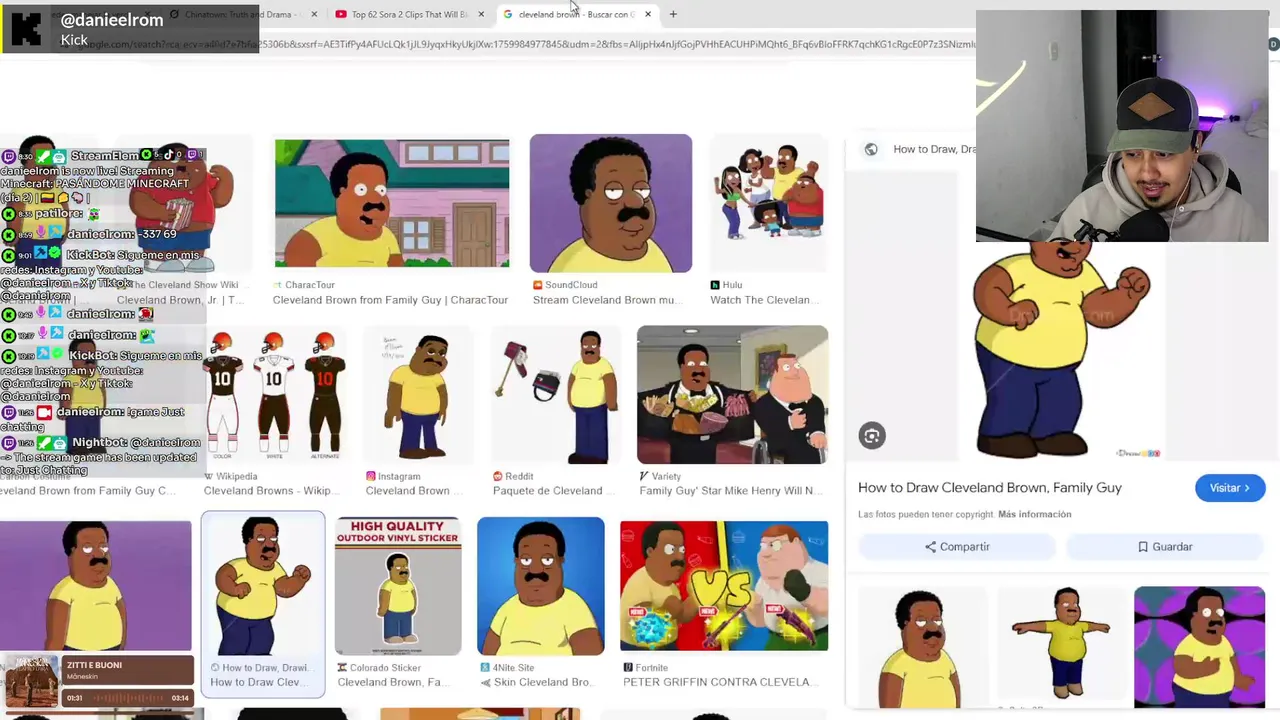Click the Visitar button in preview panel
The image size is (1280, 720).
click(1230, 488)
